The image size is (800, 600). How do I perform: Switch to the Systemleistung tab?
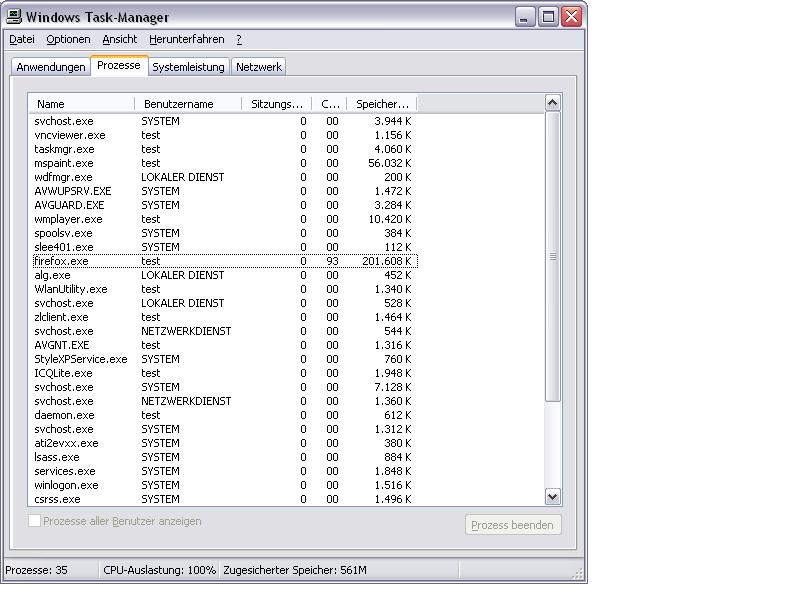point(188,67)
